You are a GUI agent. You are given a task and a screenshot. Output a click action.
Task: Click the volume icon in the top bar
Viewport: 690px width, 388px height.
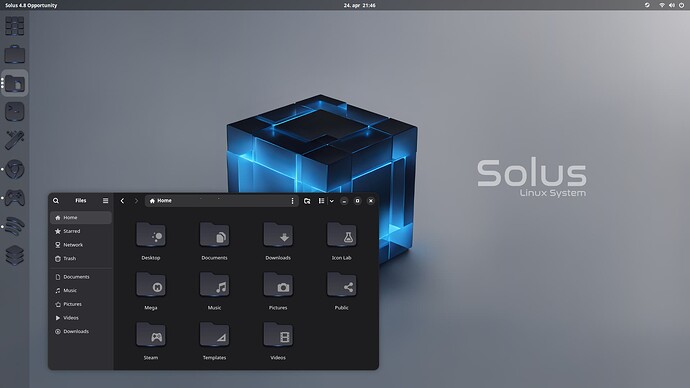672,5
